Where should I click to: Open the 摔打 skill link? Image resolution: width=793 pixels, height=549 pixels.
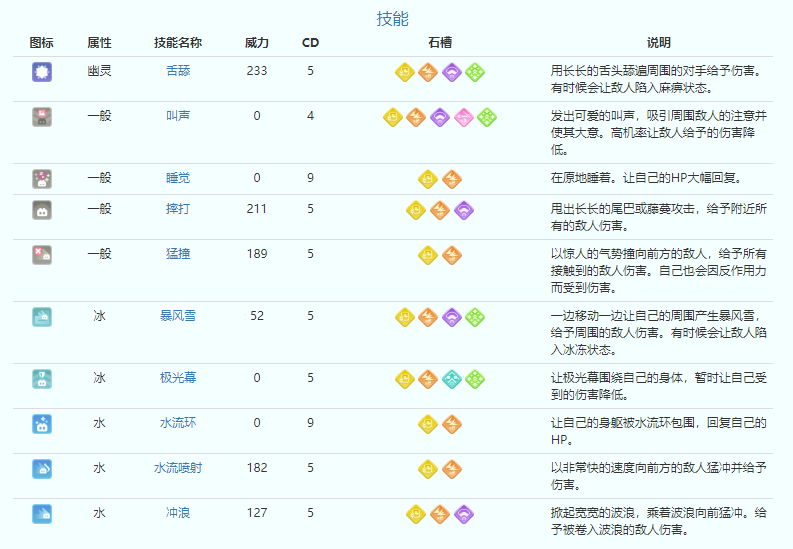pyautogui.click(x=178, y=209)
